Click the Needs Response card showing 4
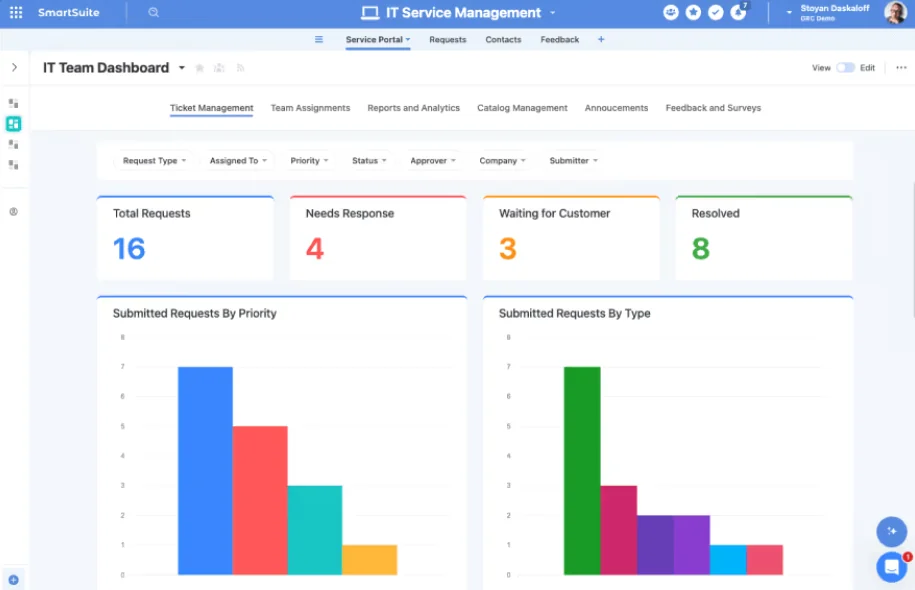The height and width of the screenshot is (590, 915). [x=378, y=238]
